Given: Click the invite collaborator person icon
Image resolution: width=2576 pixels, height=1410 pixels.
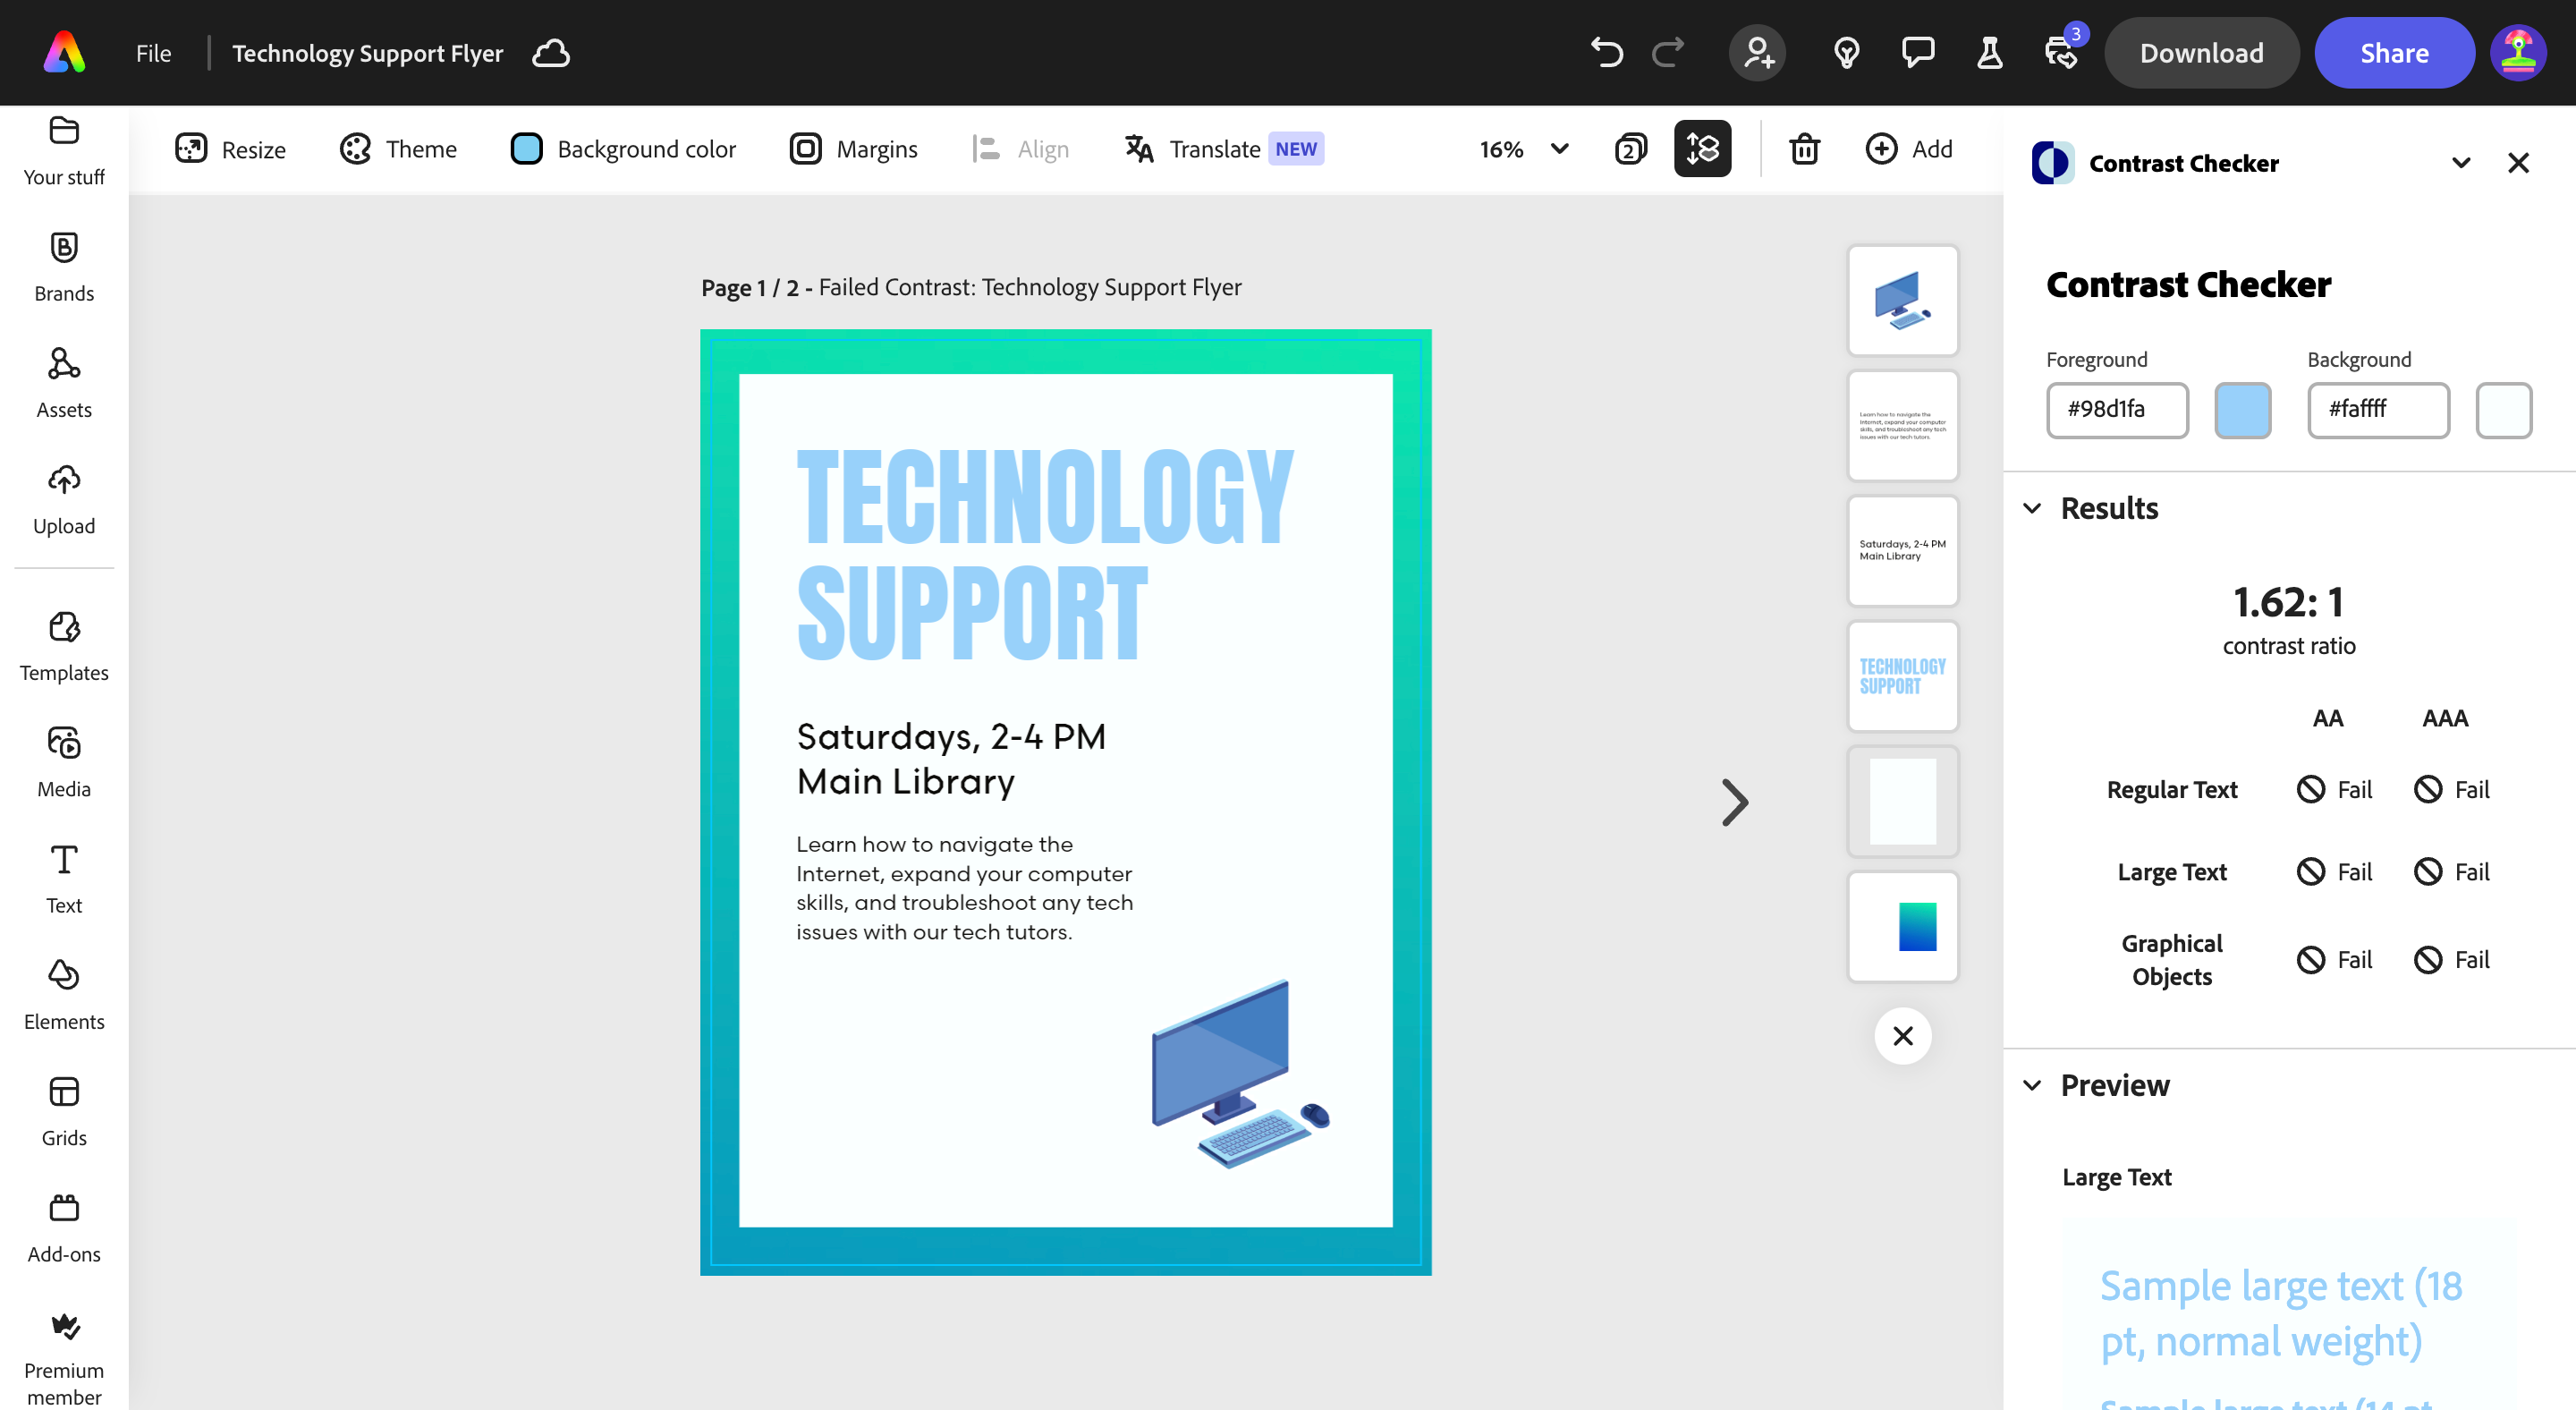Looking at the screenshot, I should click(1757, 53).
